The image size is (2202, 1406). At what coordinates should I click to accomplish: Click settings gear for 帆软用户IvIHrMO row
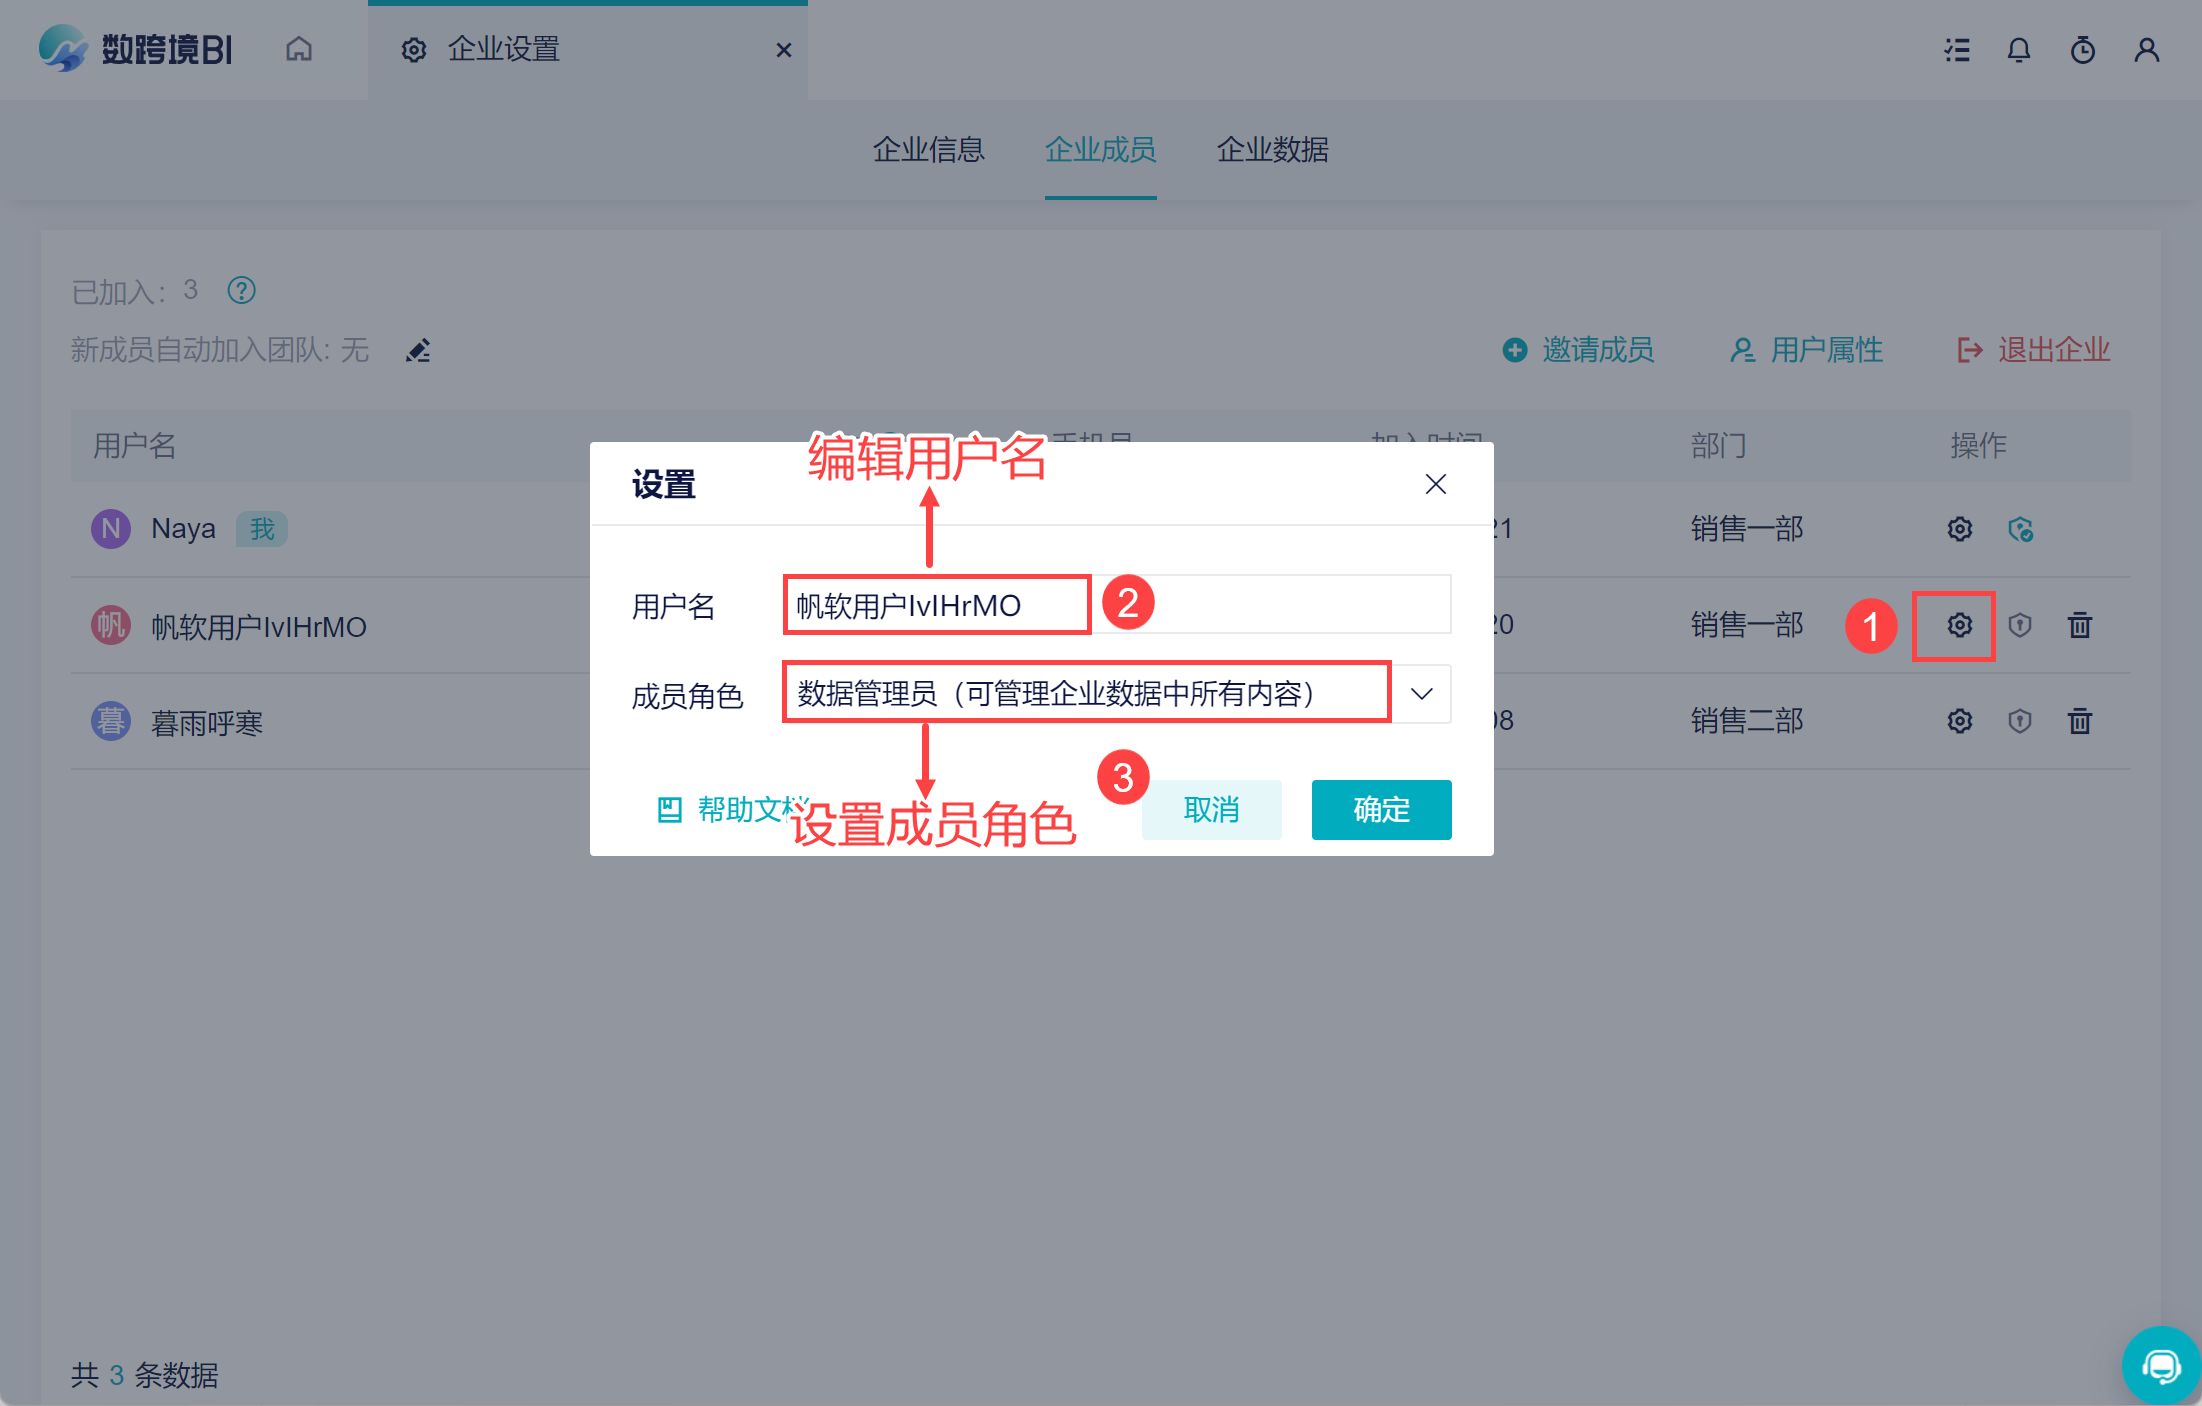click(x=1959, y=626)
